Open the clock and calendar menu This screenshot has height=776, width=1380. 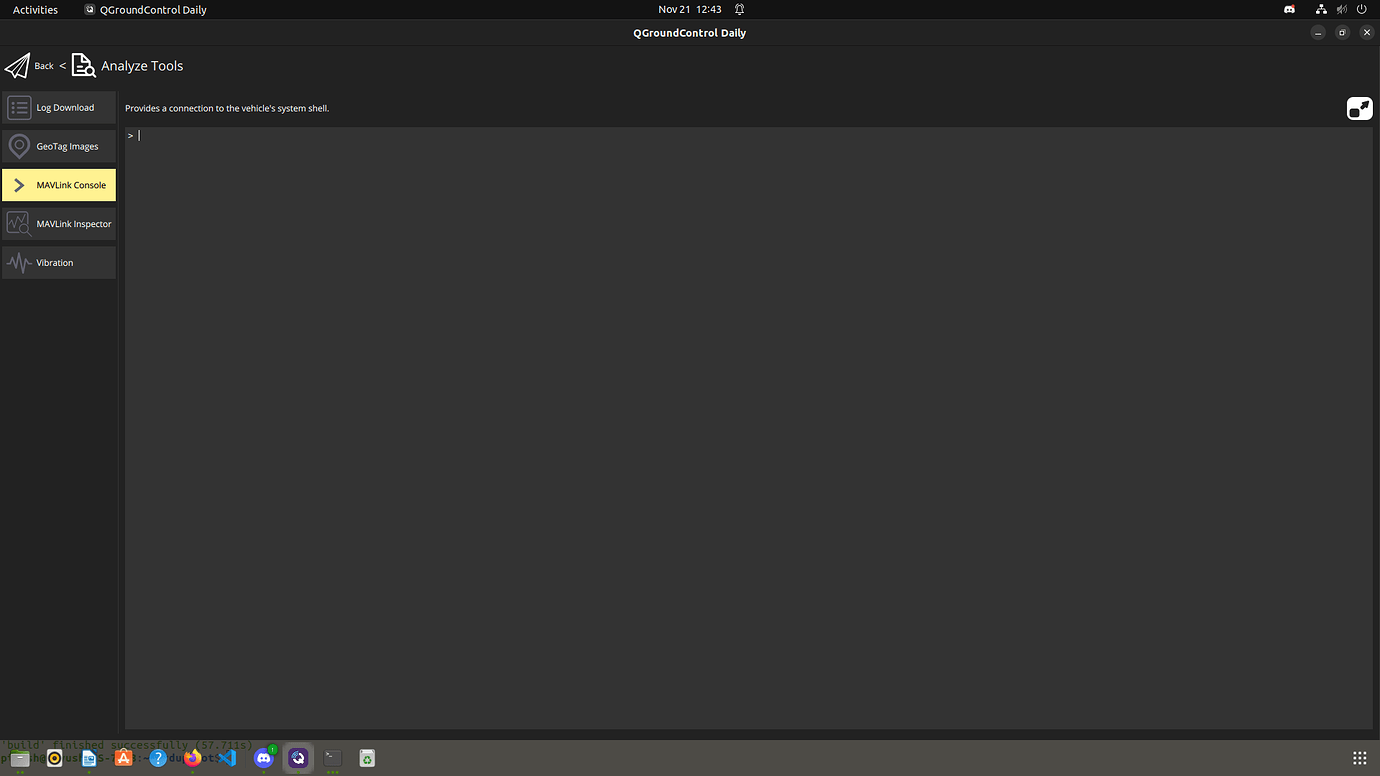689,10
